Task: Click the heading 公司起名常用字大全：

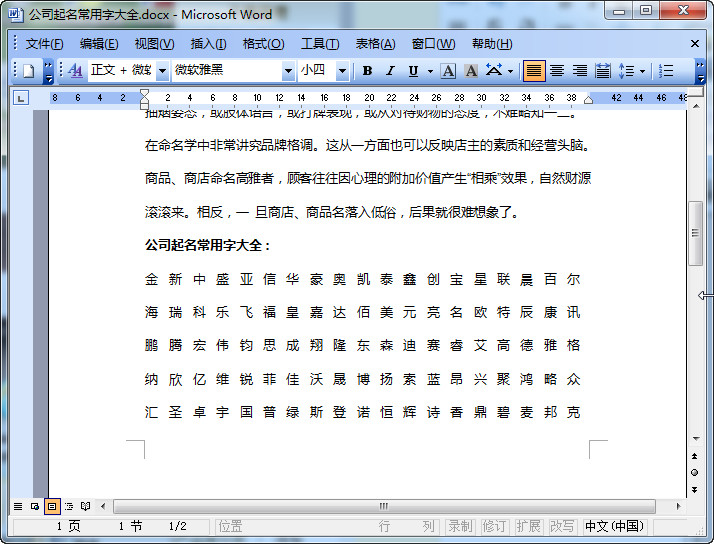Action: (209, 245)
